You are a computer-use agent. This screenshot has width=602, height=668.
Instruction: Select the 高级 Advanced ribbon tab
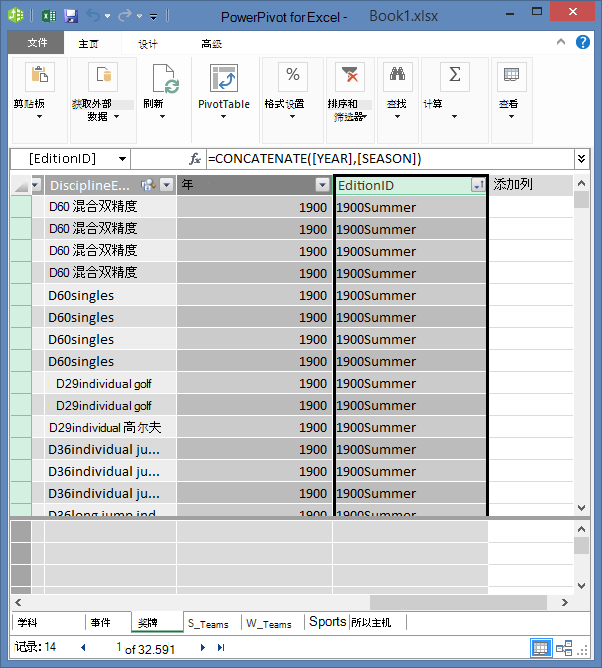(212, 44)
